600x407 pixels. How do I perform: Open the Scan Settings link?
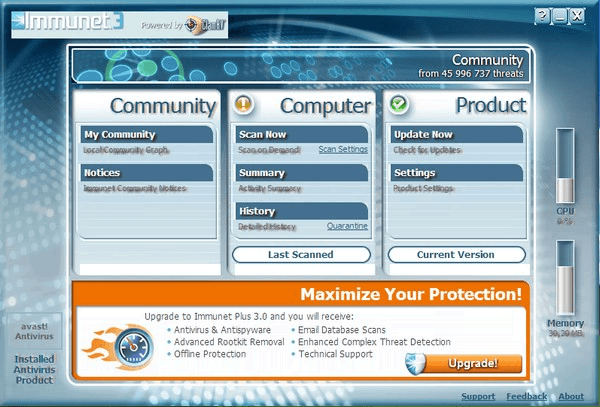coord(343,149)
